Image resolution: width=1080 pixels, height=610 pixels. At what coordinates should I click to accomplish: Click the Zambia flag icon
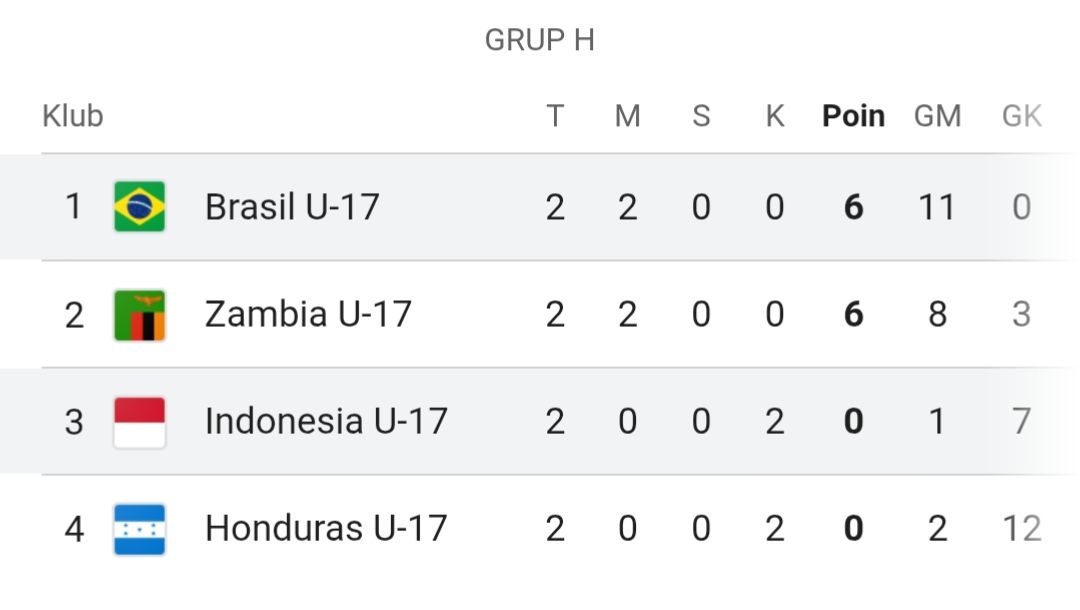coord(139,315)
